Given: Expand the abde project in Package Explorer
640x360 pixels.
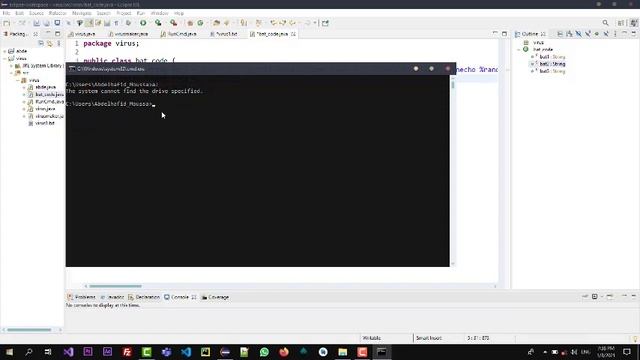Looking at the screenshot, I should click(x=5, y=51).
